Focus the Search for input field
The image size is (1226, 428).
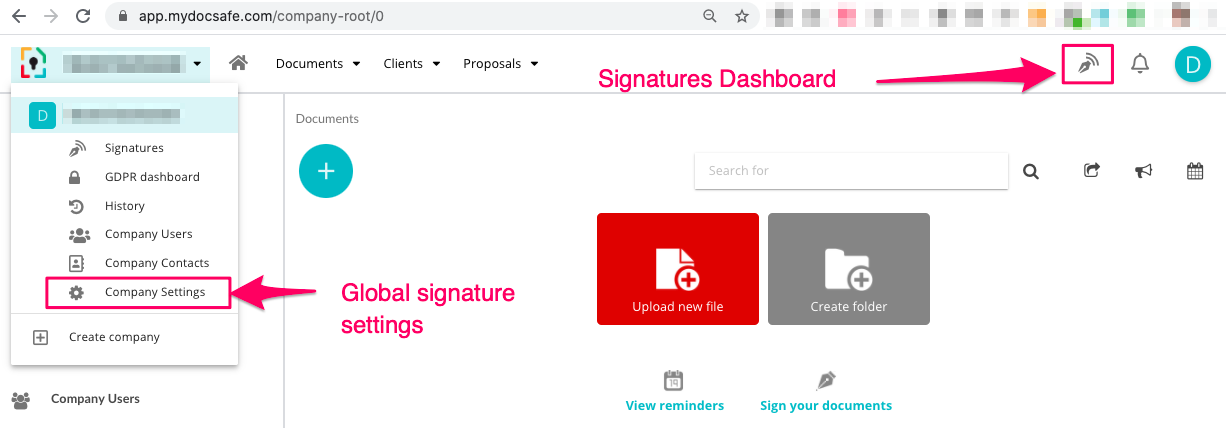coord(850,171)
